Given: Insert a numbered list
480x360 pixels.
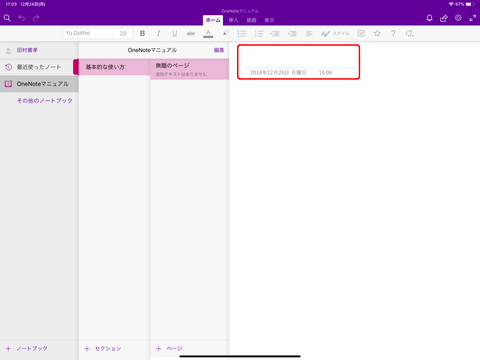Looking at the screenshot, I should [x=259, y=33].
